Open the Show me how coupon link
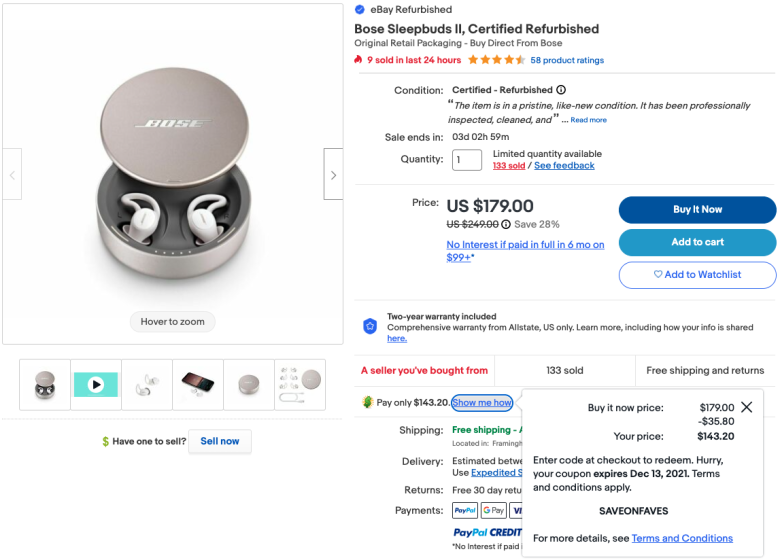Viewport: 780px width, 560px height. [482, 402]
